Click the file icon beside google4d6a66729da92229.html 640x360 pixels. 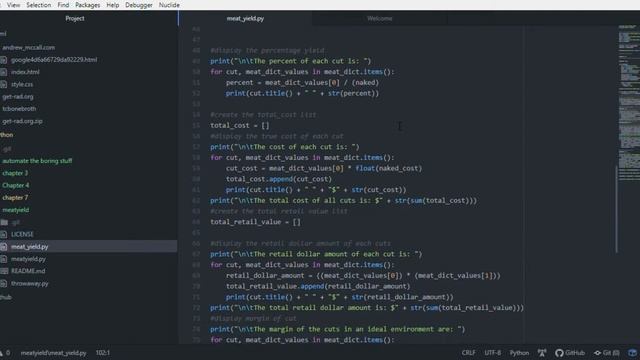coord(4,60)
